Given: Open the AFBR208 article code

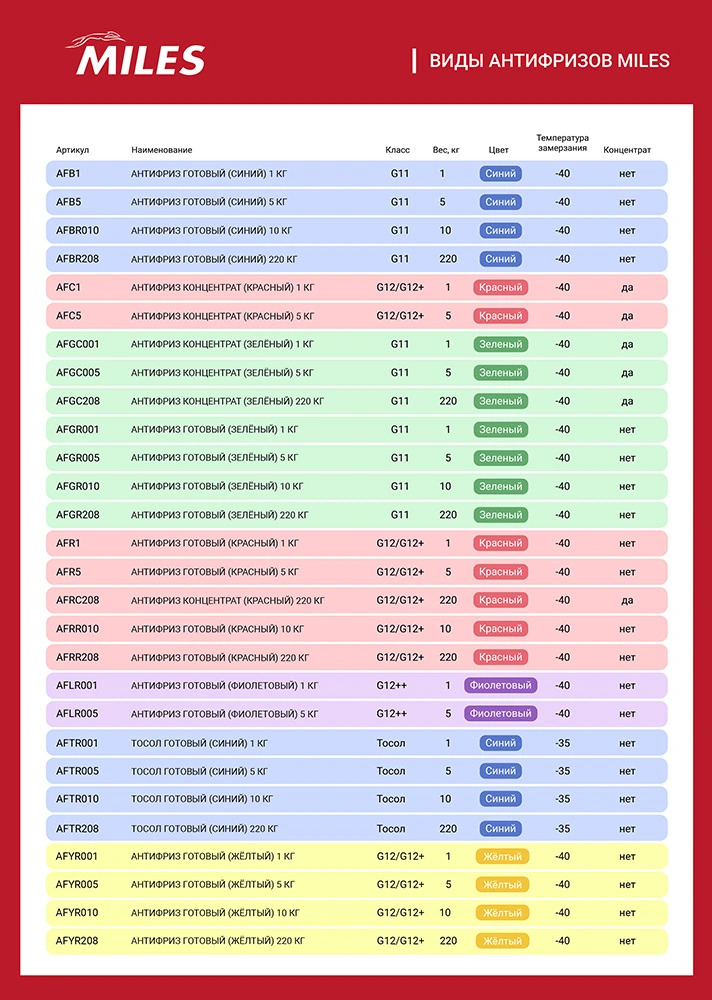Looking at the screenshot, I should tap(77, 259).
